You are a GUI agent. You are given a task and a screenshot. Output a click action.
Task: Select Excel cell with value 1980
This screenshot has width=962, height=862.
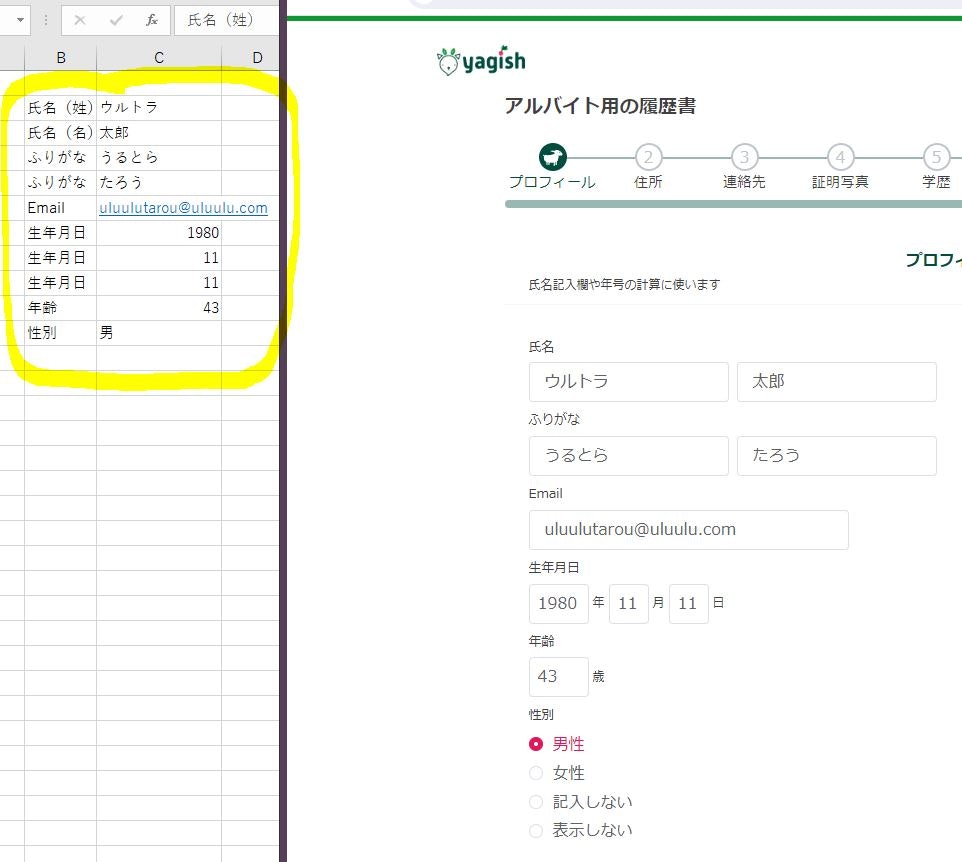click(x=159, y=233)
